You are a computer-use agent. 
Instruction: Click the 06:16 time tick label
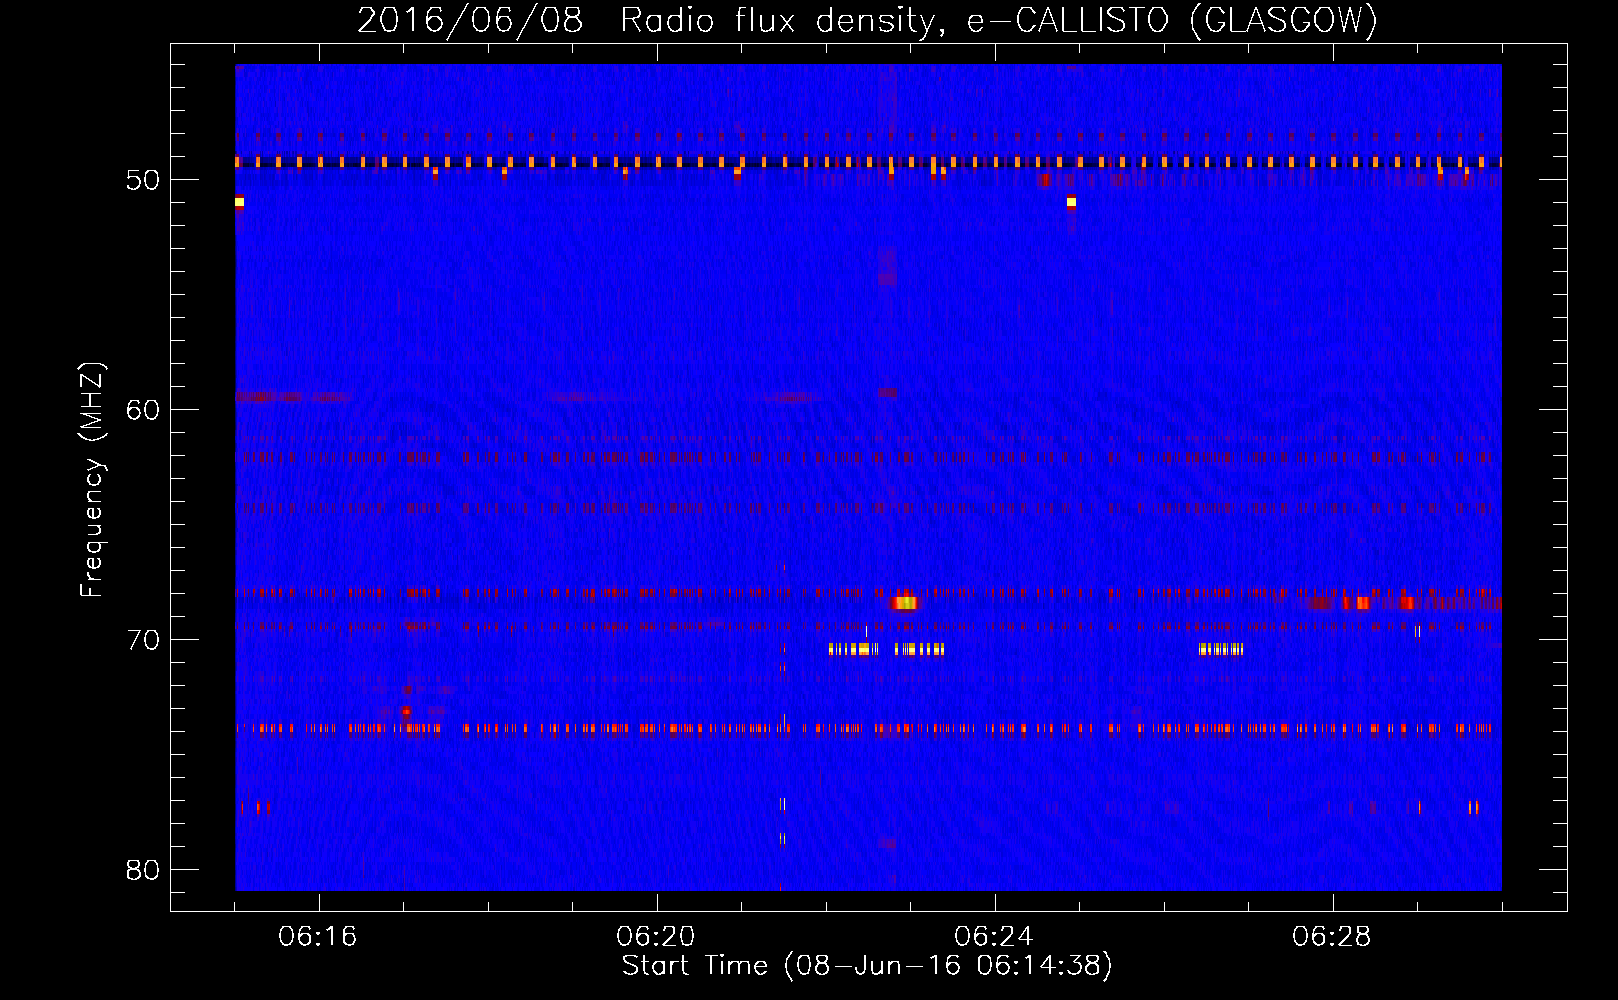(318, 936)
